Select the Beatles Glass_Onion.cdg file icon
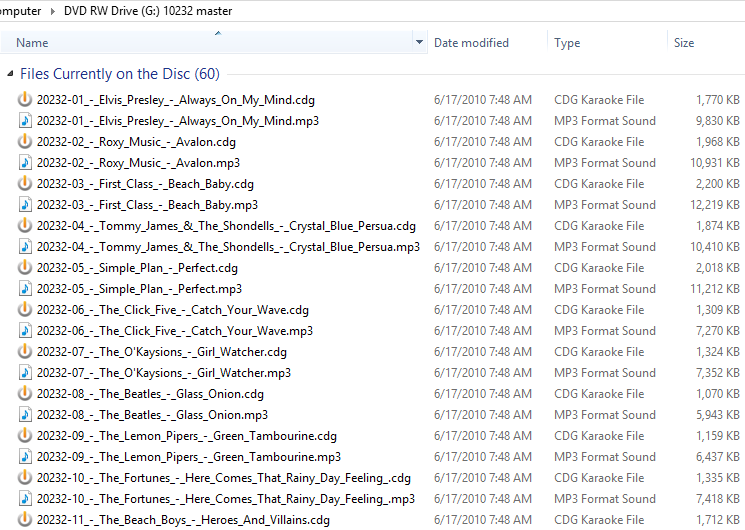The height and width of the screenshot is (530, 745). point(25,394)
